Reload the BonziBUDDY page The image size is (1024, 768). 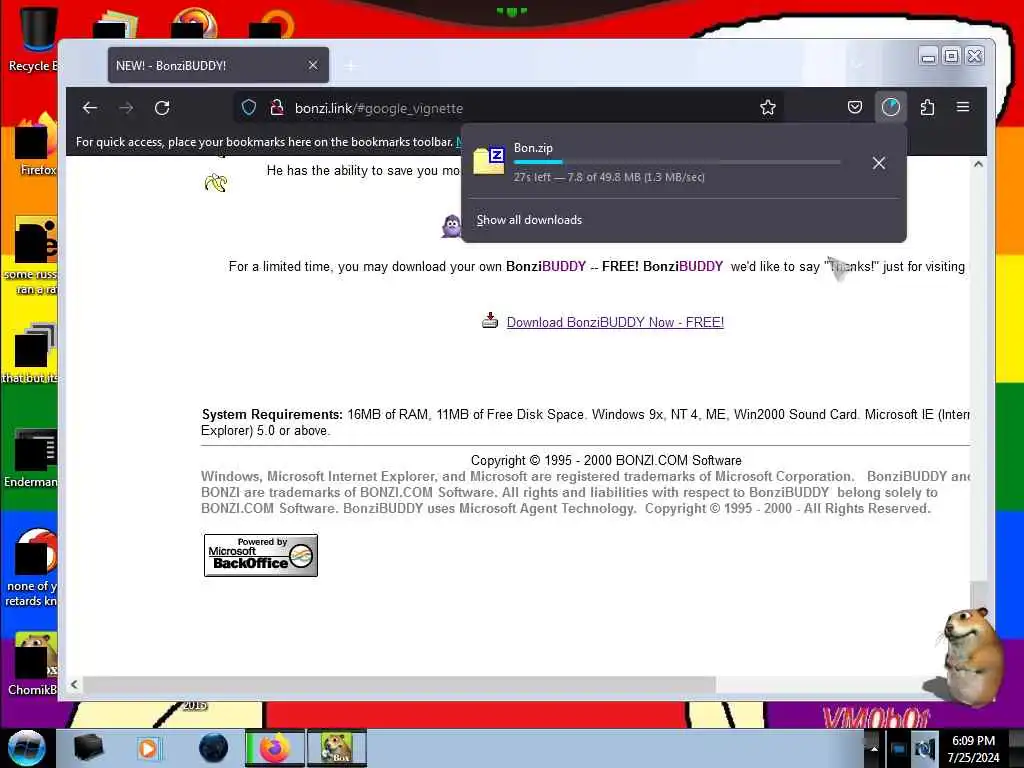click(x=162, y=108)
